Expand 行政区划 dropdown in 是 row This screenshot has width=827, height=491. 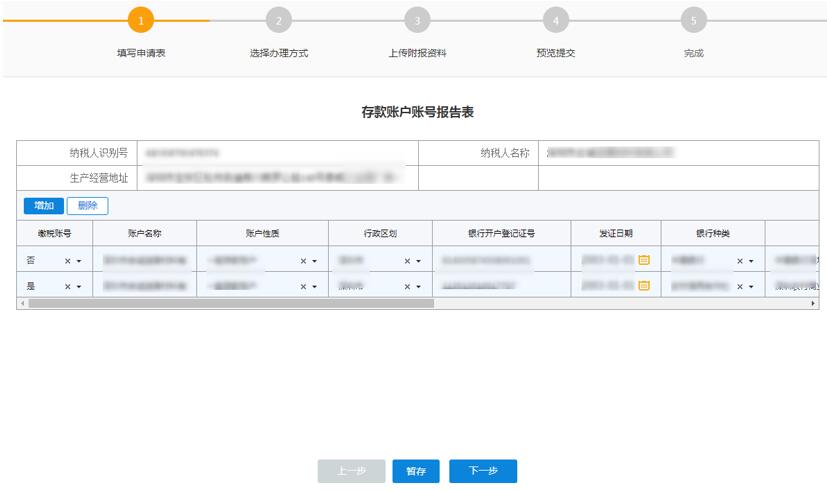pyautogui.click(x=419, y=287)
